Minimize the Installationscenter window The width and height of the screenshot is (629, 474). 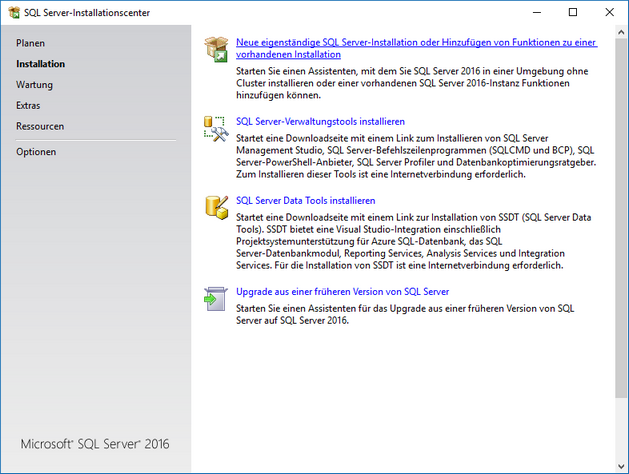(537, 12)
